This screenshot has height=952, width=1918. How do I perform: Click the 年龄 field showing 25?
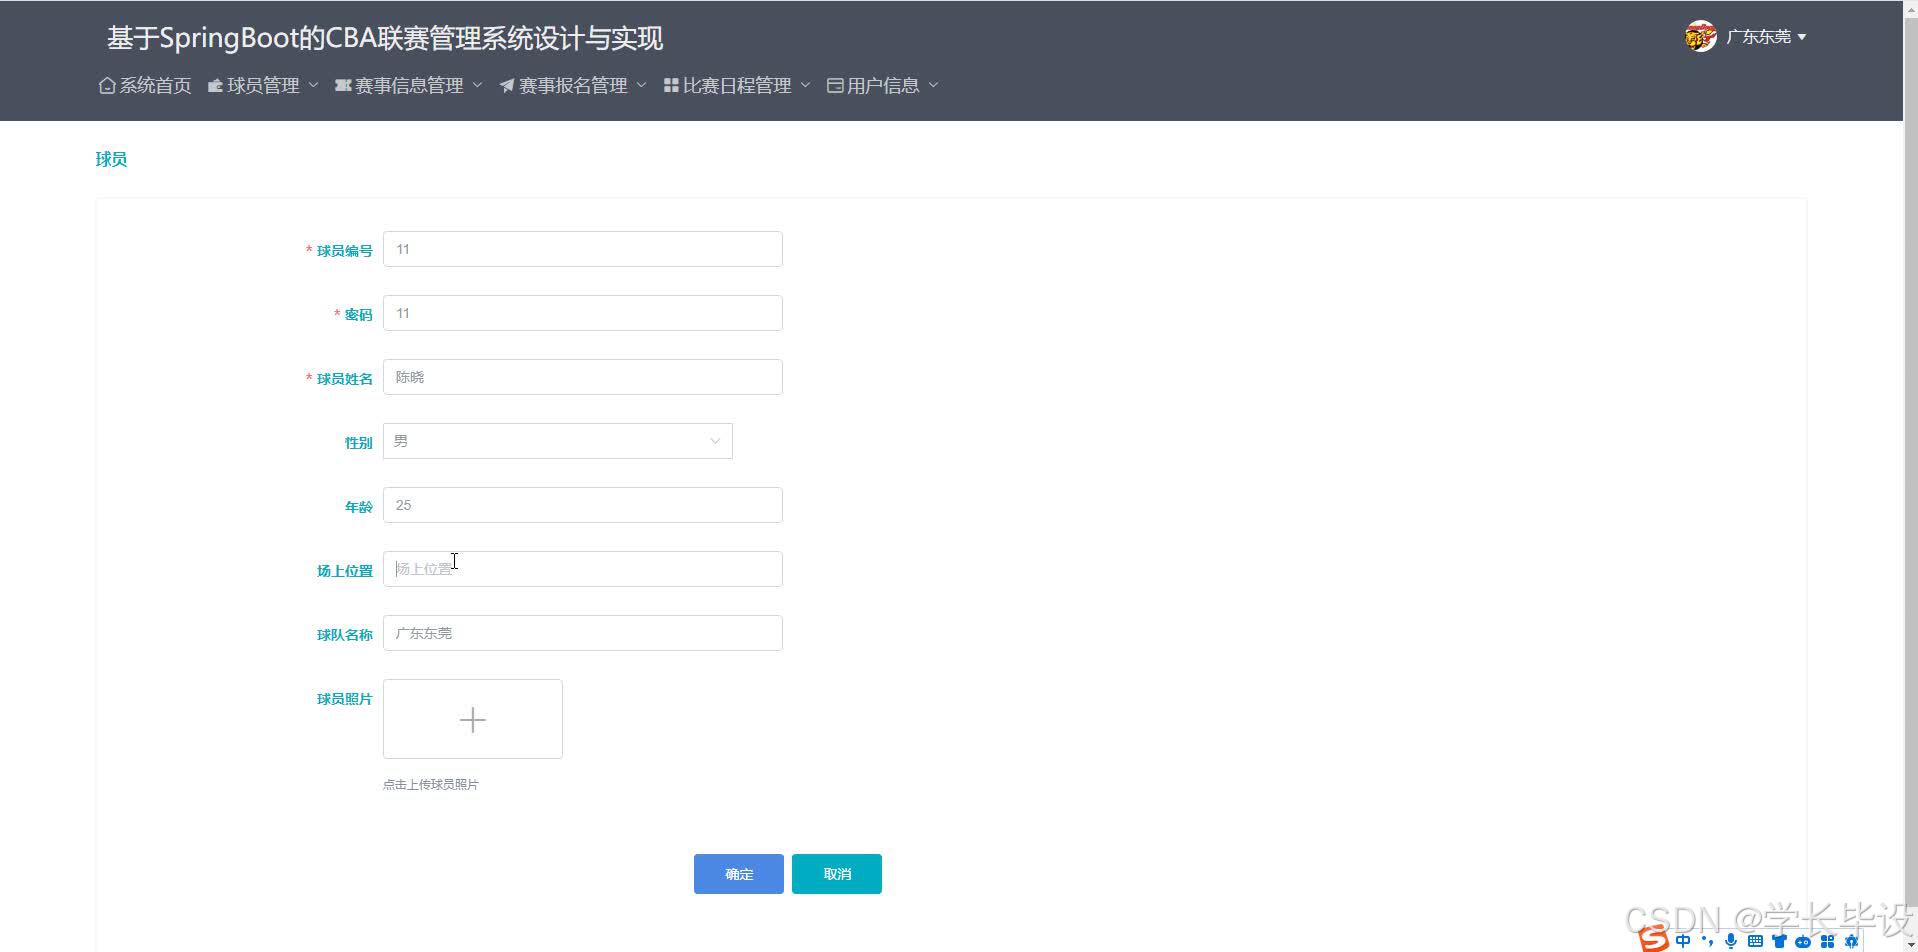pos(583,505)
